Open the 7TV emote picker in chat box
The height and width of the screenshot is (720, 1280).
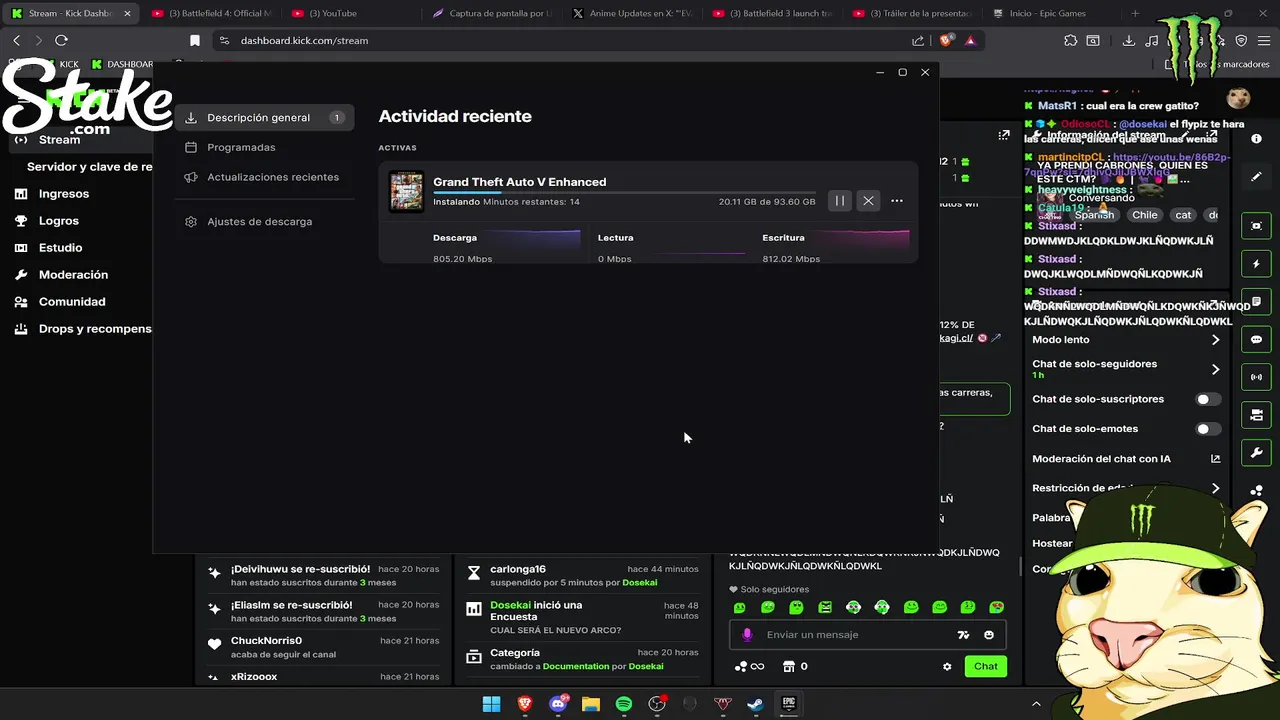963,635
